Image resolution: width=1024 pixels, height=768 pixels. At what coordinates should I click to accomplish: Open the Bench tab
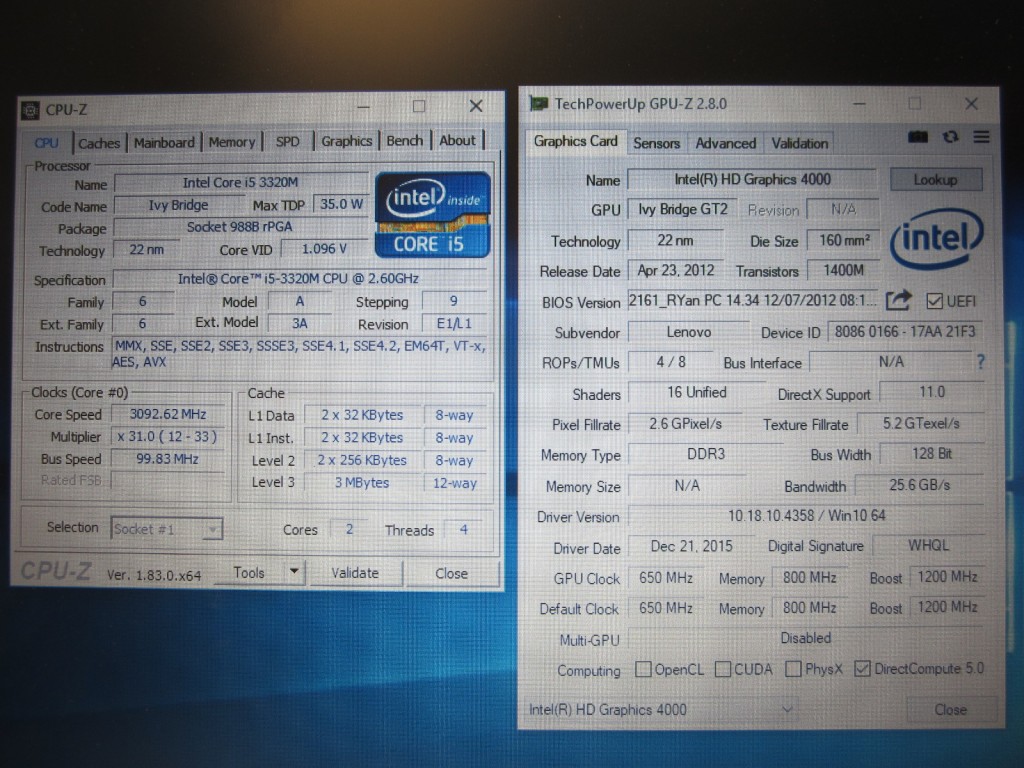[404, 140]
